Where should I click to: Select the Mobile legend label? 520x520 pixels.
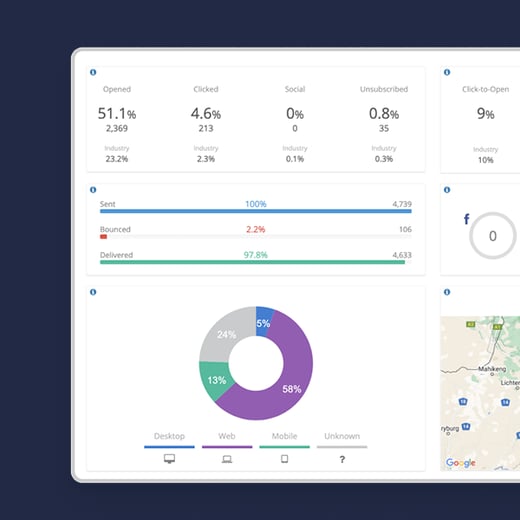pyautogui.click(x=284, y=436)
